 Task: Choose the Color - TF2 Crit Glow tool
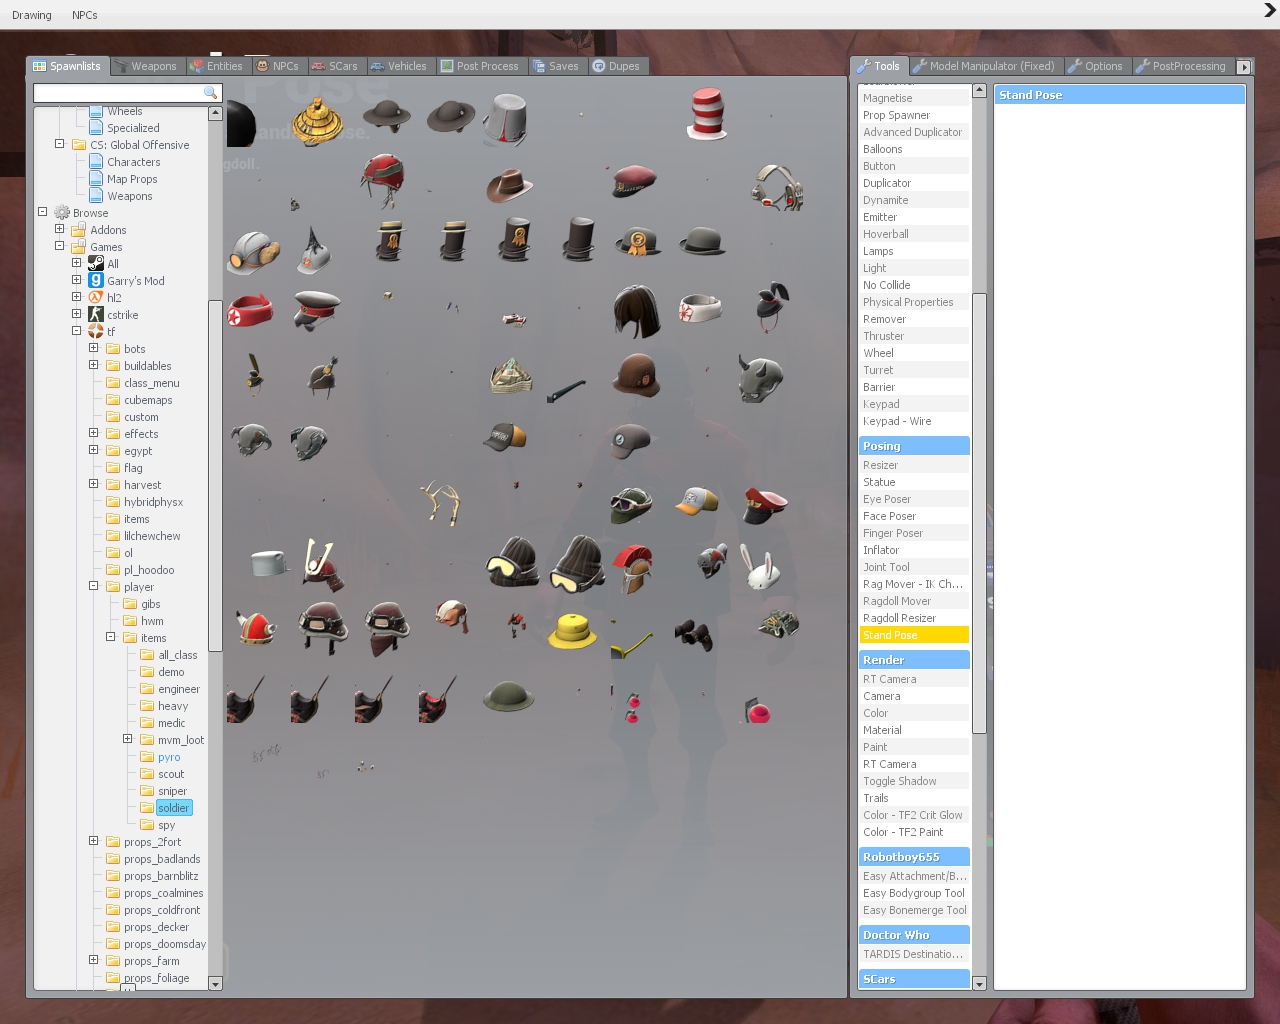pyautogui.click(x=914, y=815)
